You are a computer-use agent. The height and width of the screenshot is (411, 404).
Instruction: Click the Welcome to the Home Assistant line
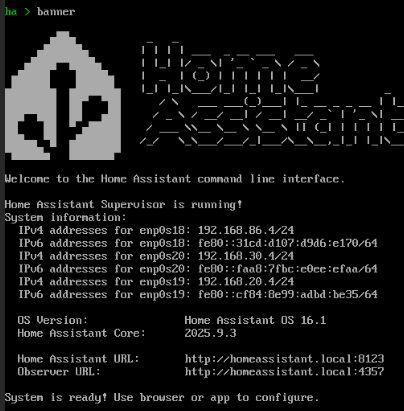click(x=175, y=179)
